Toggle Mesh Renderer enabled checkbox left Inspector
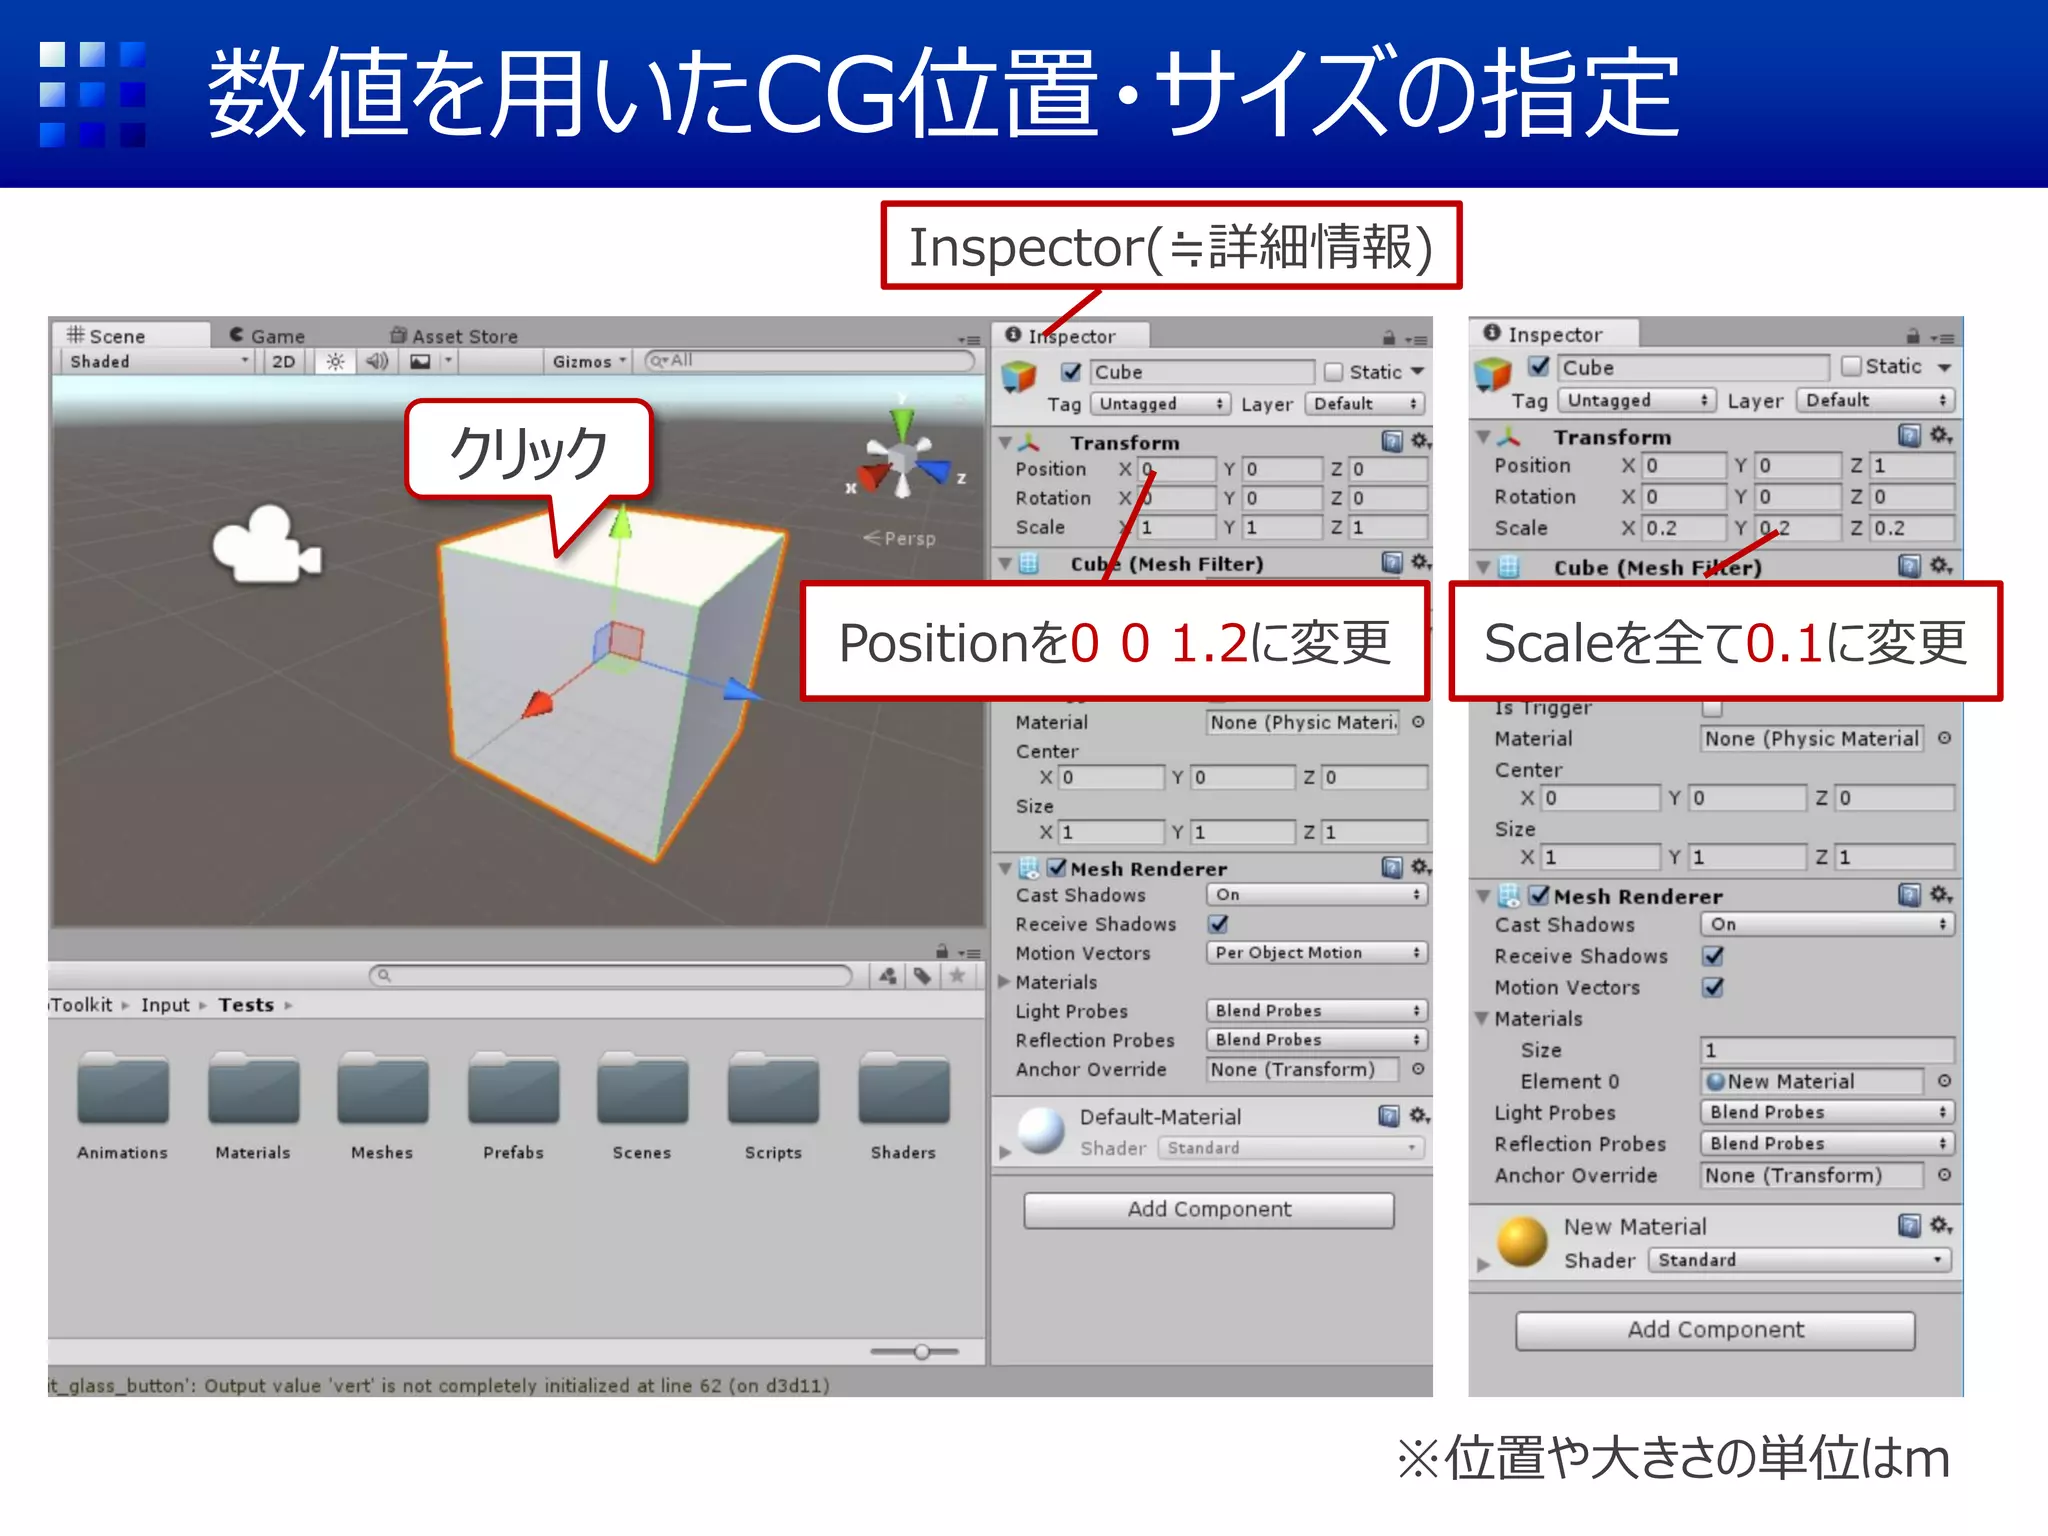This screenshot has height=1536, width=2048. [1057, 868]
